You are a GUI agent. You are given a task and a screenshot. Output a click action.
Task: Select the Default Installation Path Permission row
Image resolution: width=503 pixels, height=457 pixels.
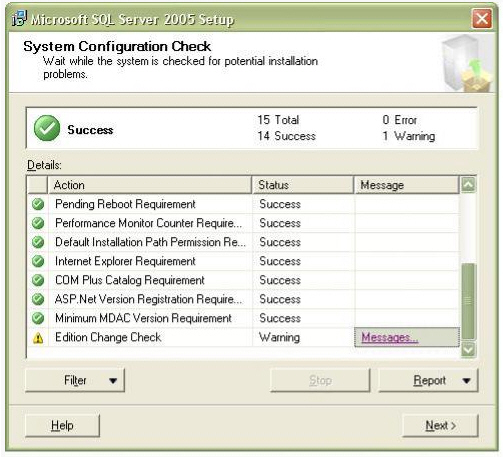pyautogui.click(x=243, y=242)
